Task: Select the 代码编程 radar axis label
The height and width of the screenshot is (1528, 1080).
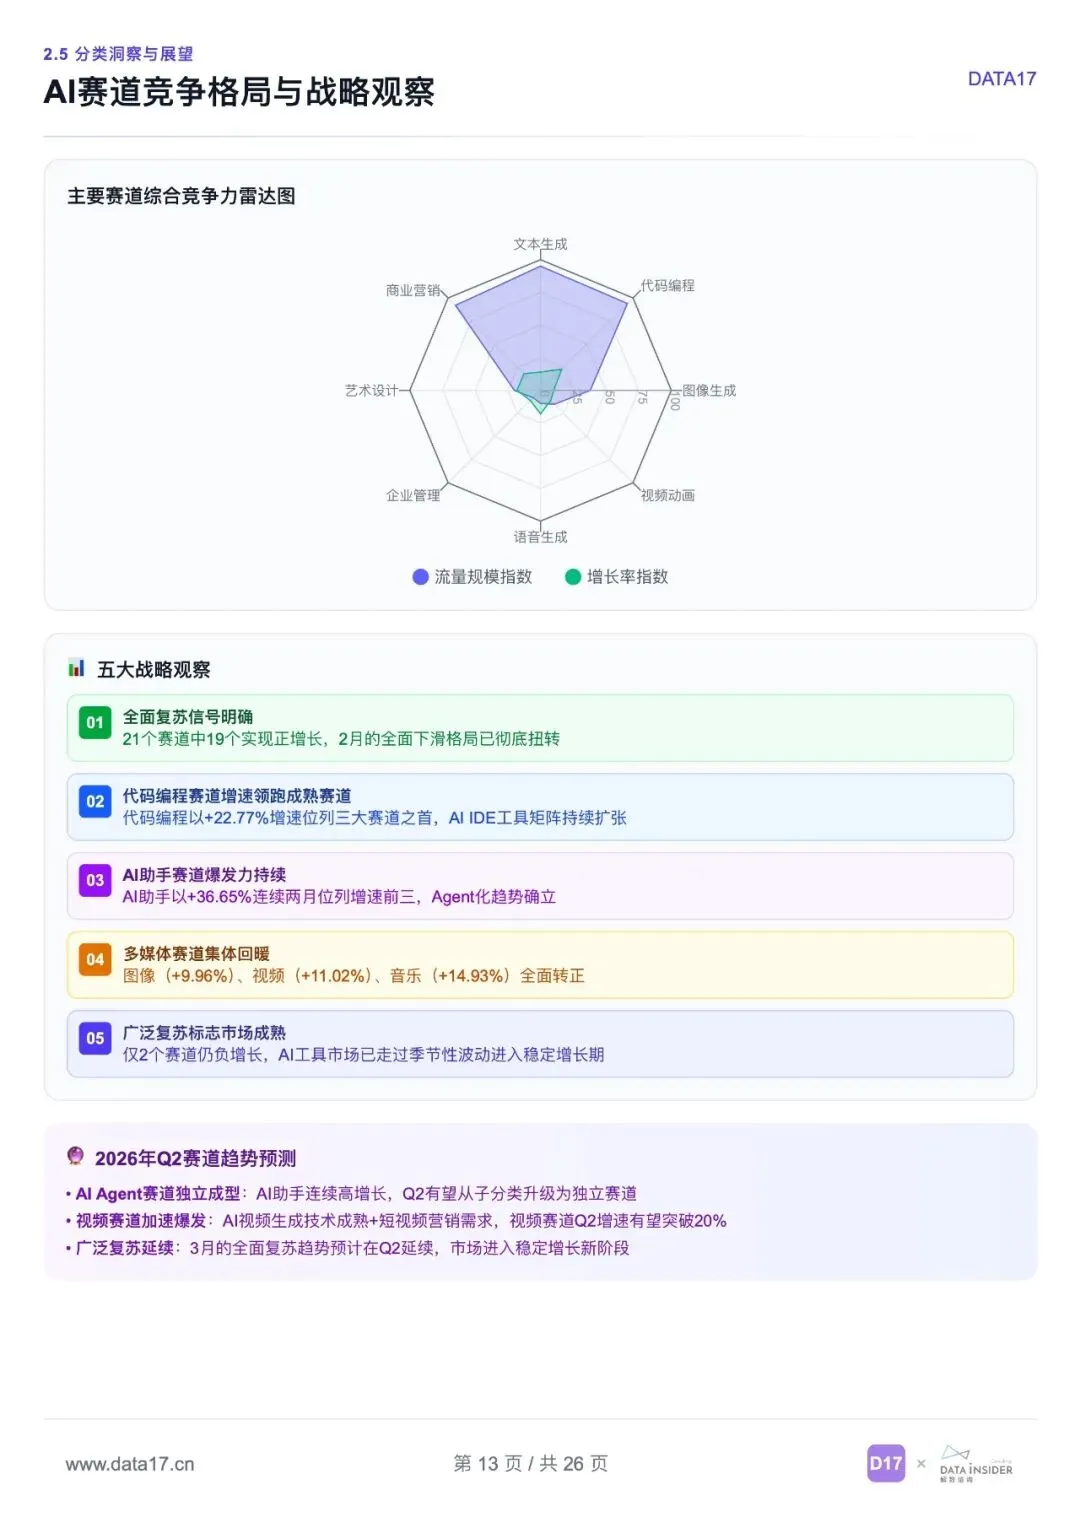Action: point(668,286)
